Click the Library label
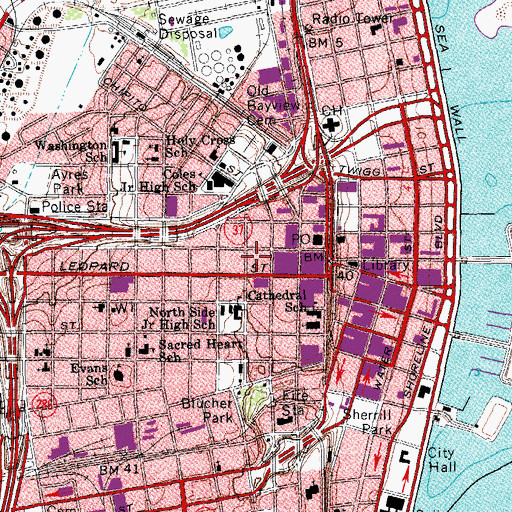The width and height of the screenshot is (512, 512). pos(386,265)
